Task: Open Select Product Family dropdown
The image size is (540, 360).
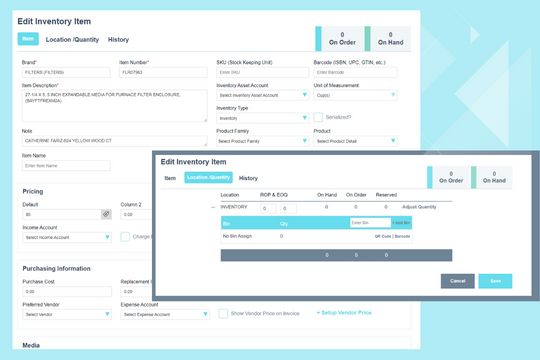Action: (262, 141)
